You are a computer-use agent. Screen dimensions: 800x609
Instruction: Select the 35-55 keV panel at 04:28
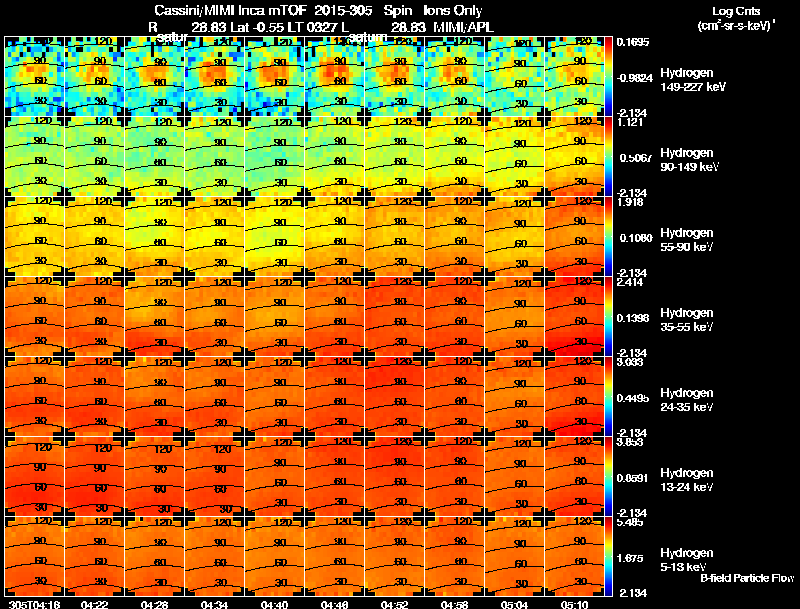[155, 316]
